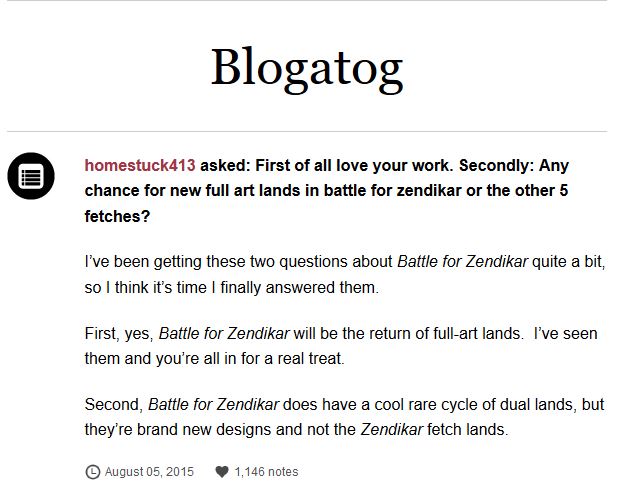Image resolution: width=627 pixels, height=490 pixels.
Task: Click the heart icon next to notes
Action: 222,472
